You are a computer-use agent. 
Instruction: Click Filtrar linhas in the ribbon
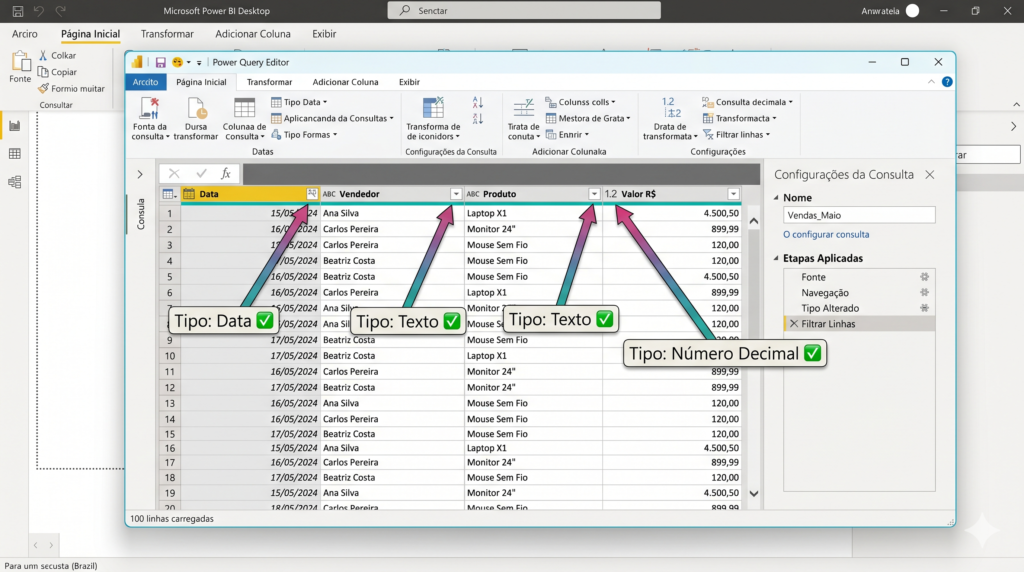coord(737,135)
